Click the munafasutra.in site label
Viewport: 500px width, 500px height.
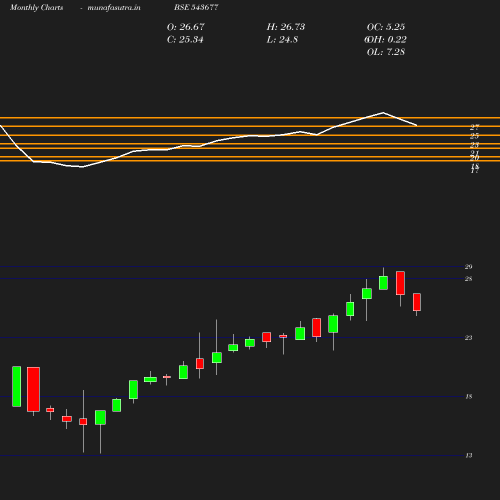[x=114, y=7]
